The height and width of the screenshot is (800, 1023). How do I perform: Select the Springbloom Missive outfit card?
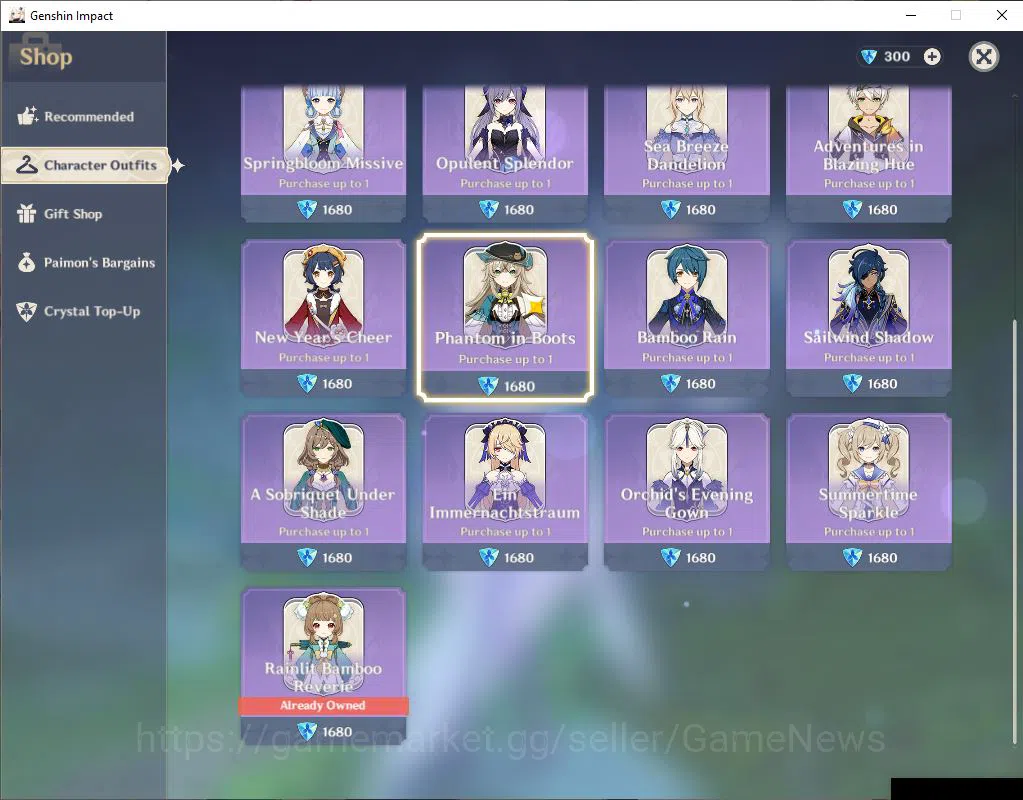324,153
